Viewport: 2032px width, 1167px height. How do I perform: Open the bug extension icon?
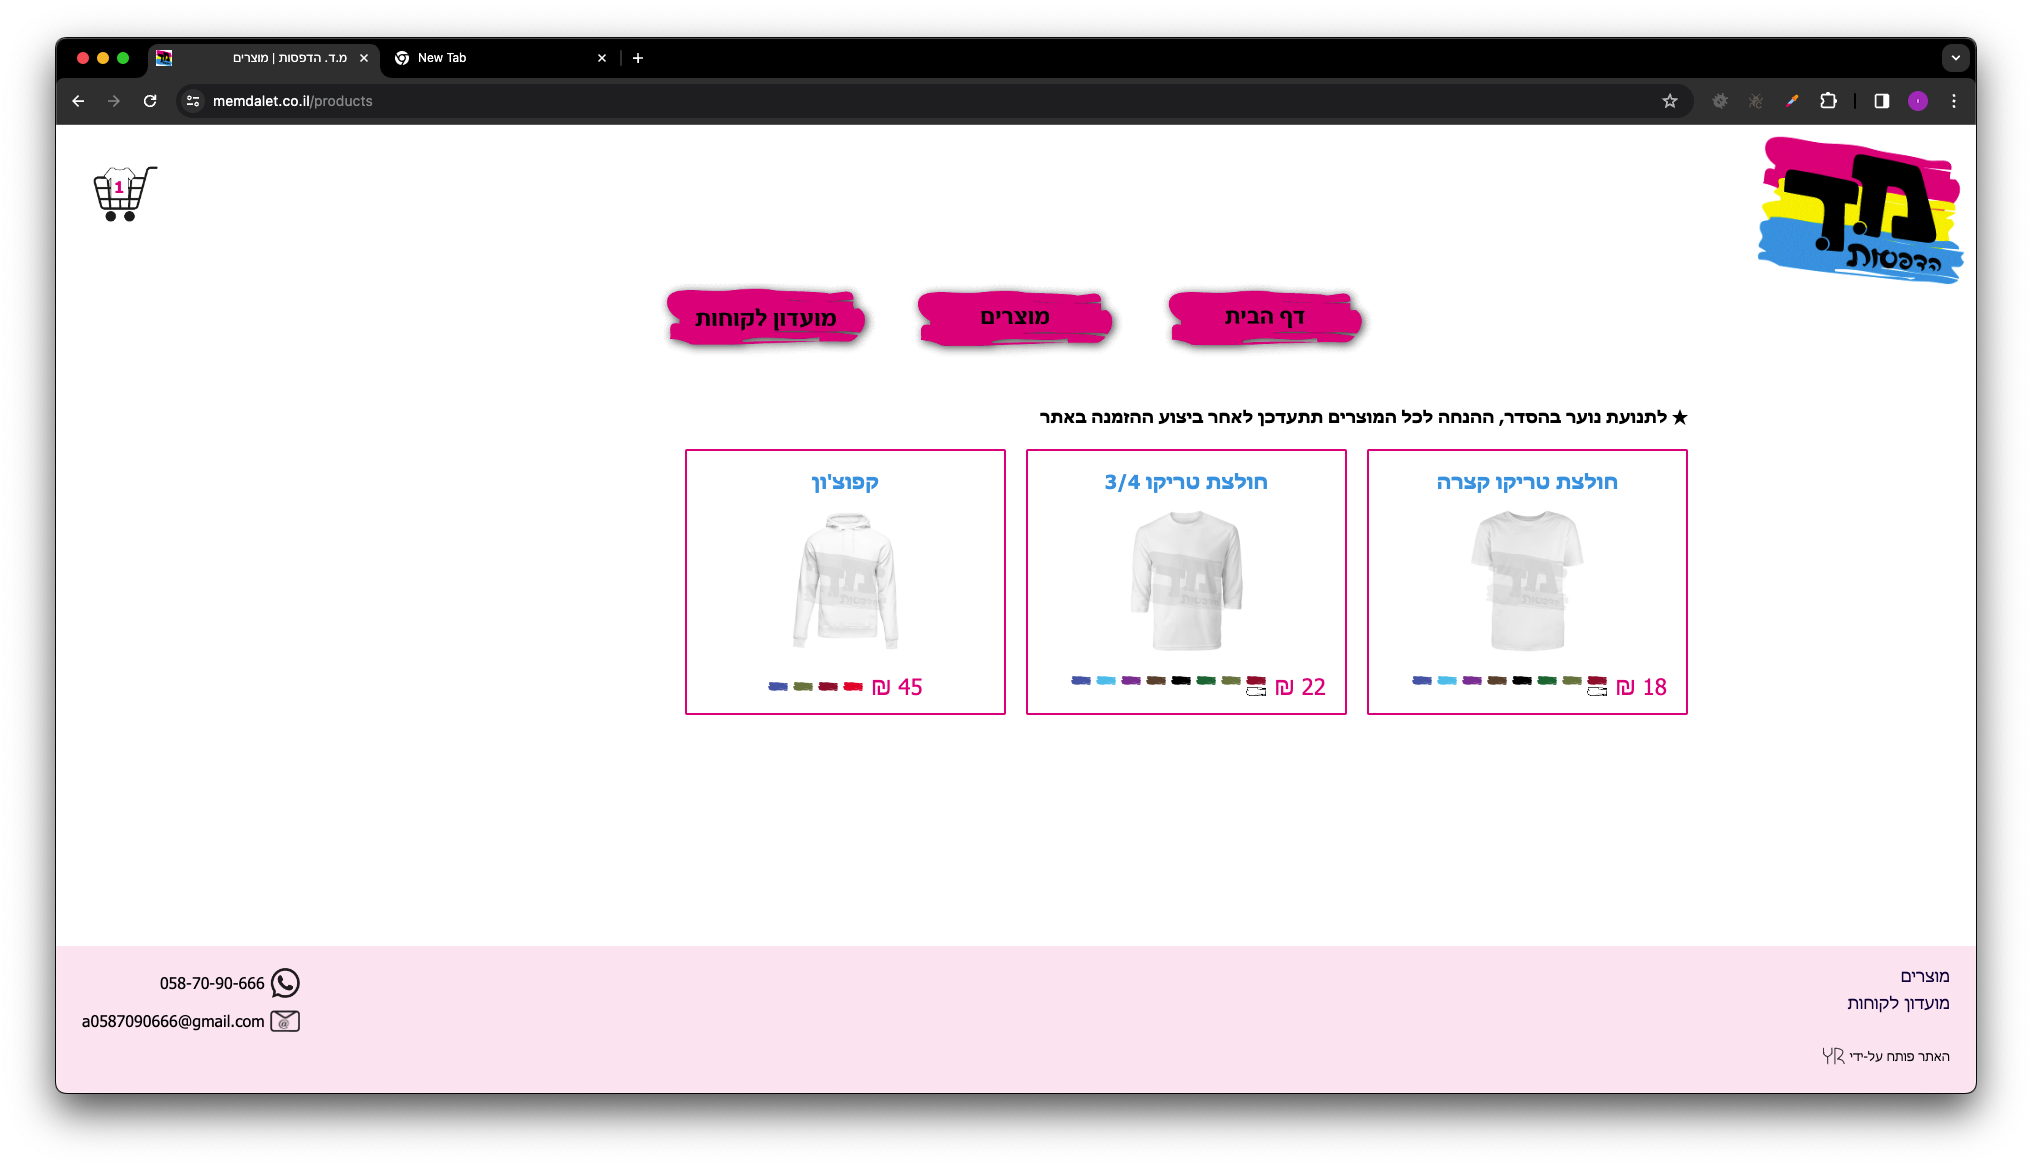click(1756, 101)
